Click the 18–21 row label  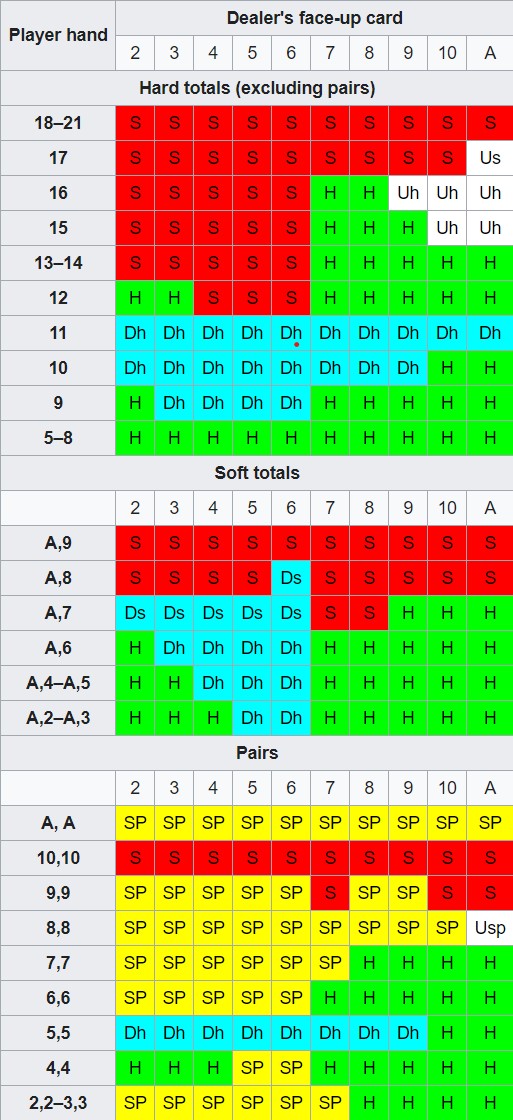[x=58, y=123]
